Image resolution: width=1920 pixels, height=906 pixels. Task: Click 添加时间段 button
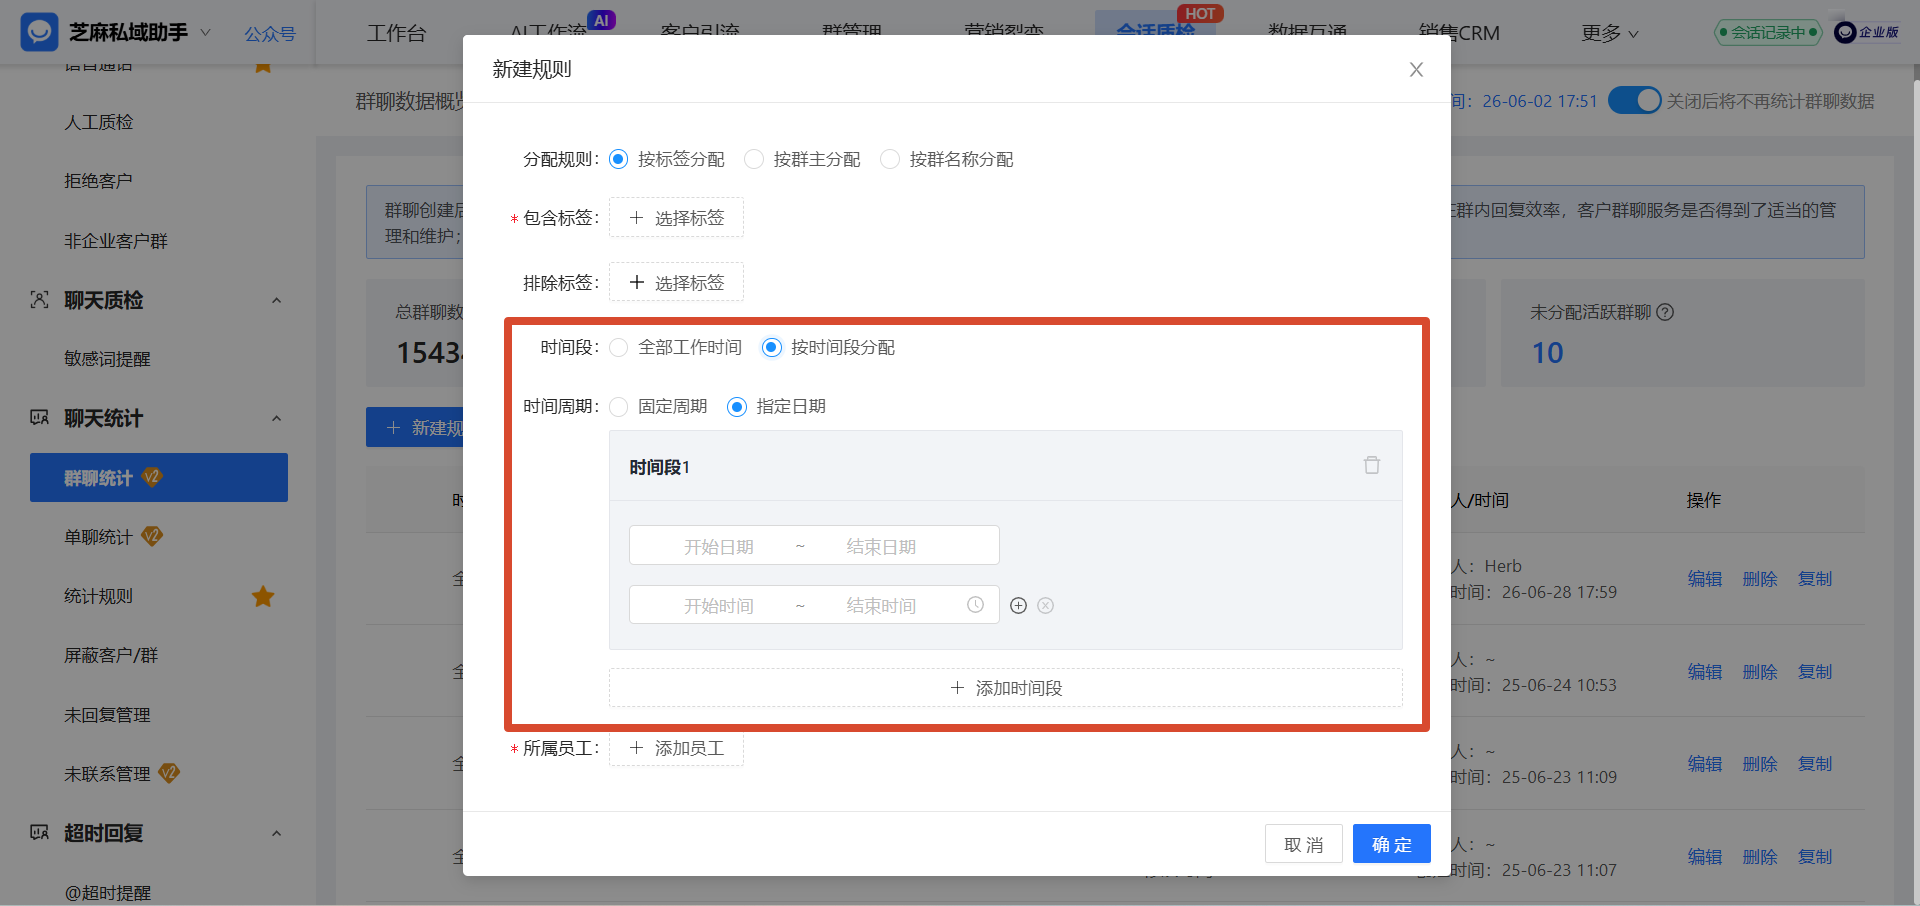tap(1006, 688)
